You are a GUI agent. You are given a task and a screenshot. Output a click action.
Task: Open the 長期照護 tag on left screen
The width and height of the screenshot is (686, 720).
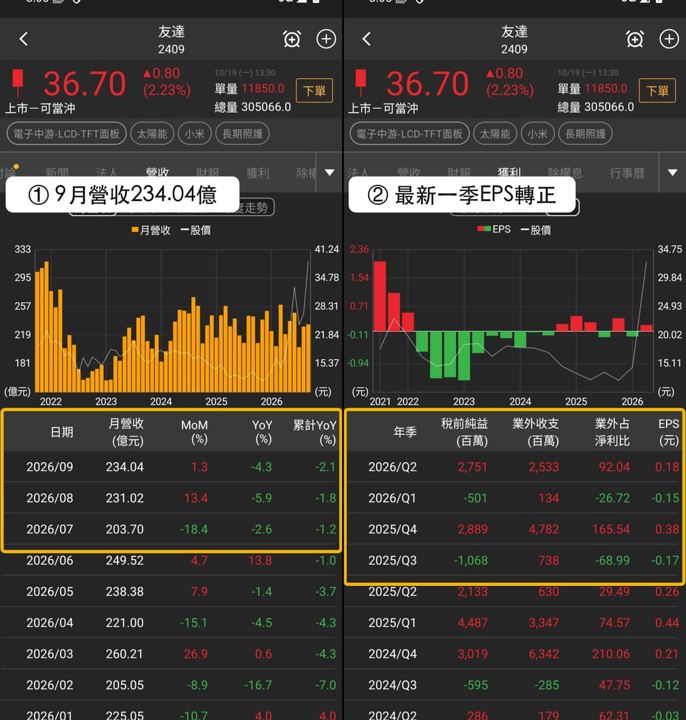pyautogui.click(x=242, y=134)
